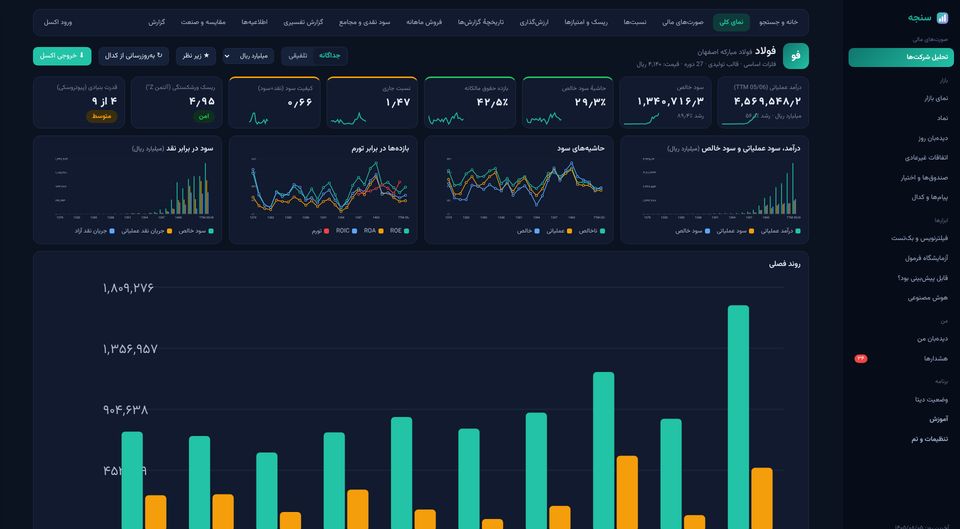Click the sparkline in حاشیهٔ سود خالص card
This screenshot has height=529, width=960.
point(543,118)
